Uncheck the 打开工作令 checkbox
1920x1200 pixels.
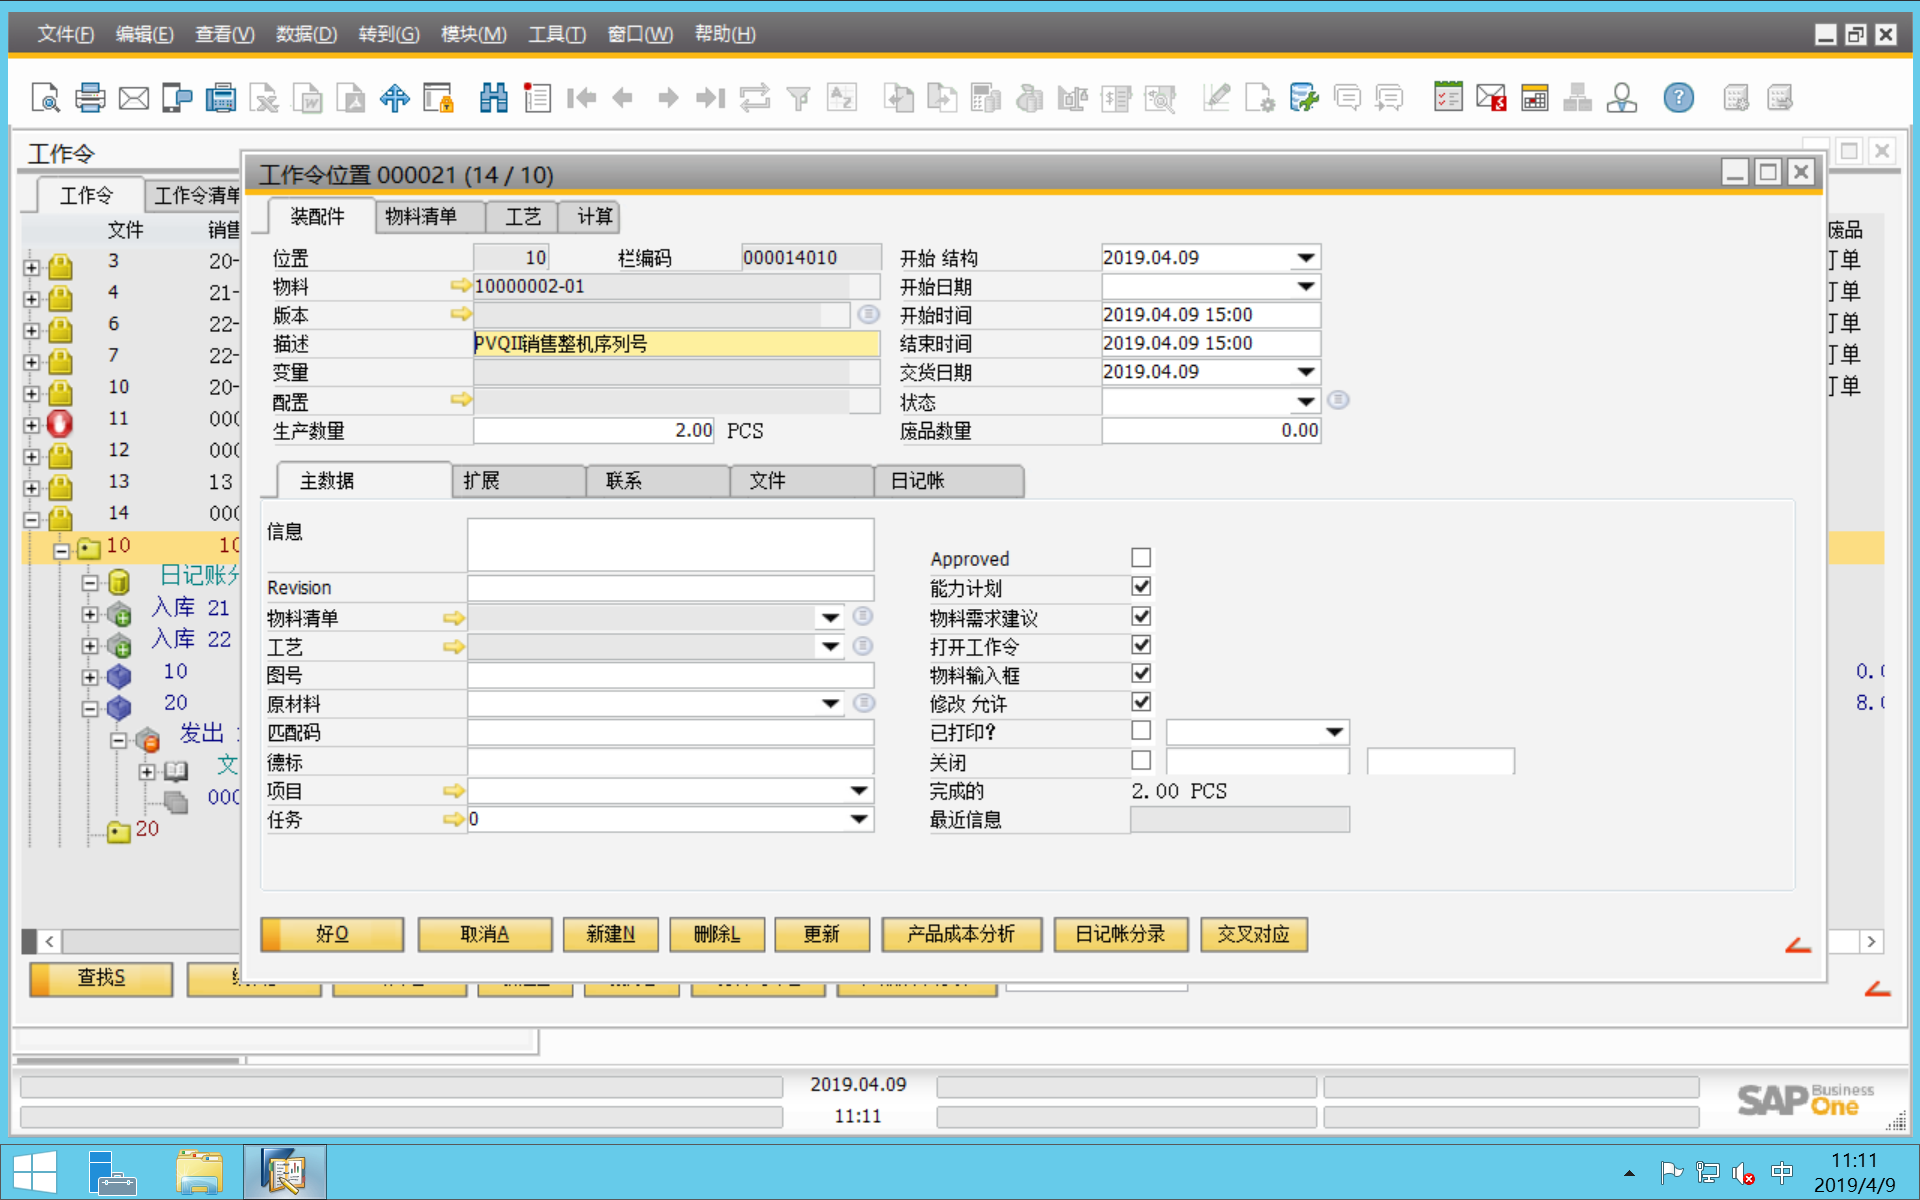(1141, 645)
